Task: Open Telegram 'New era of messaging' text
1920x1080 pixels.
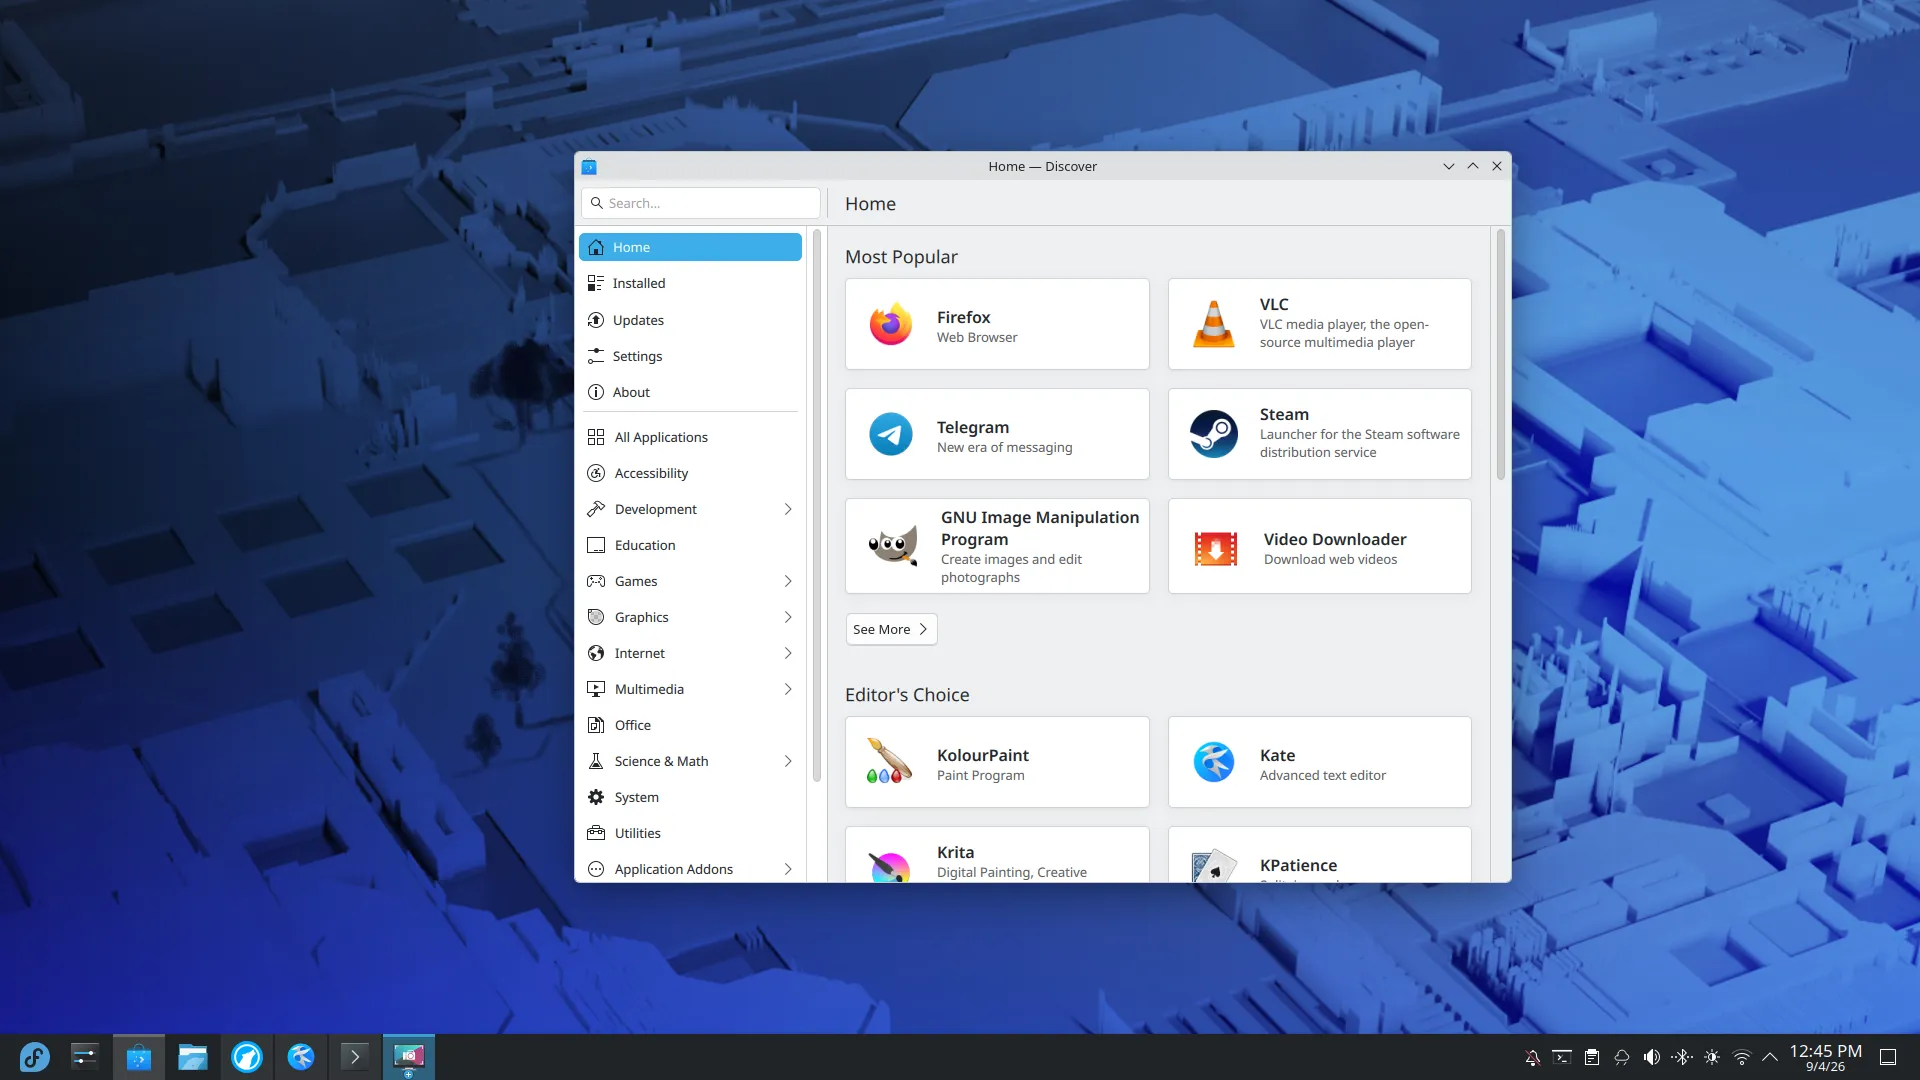Action: tap(1004, 448)
